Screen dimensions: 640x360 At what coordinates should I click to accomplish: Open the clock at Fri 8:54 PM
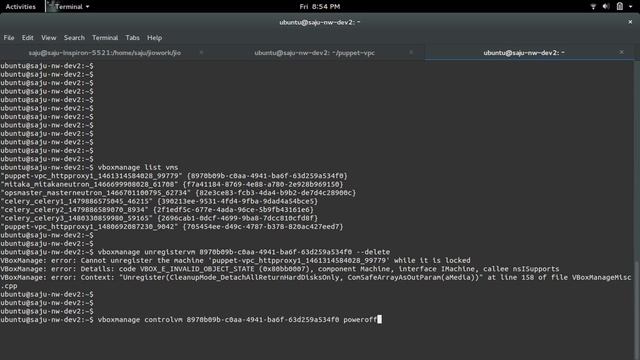point(320,7)
